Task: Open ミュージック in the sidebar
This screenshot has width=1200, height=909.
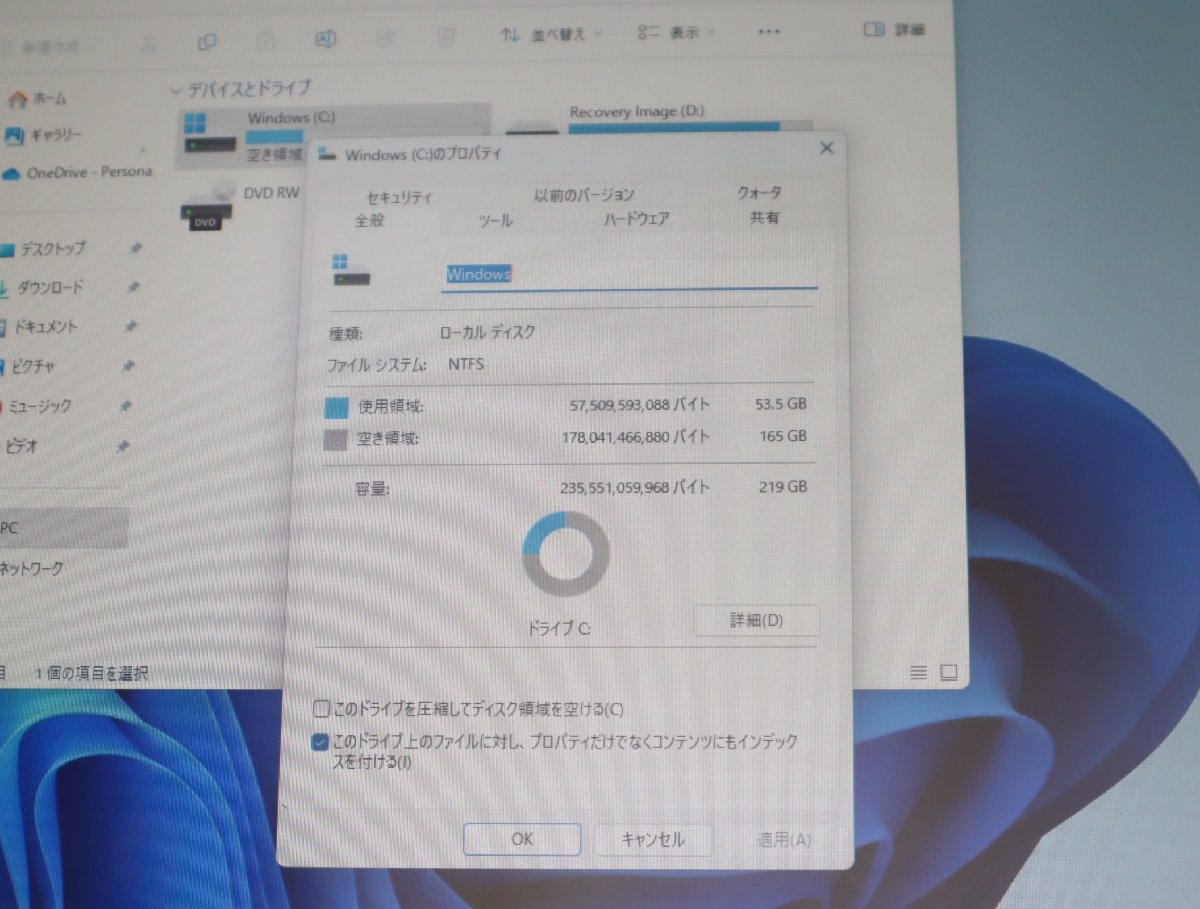Action: point(36,406)
